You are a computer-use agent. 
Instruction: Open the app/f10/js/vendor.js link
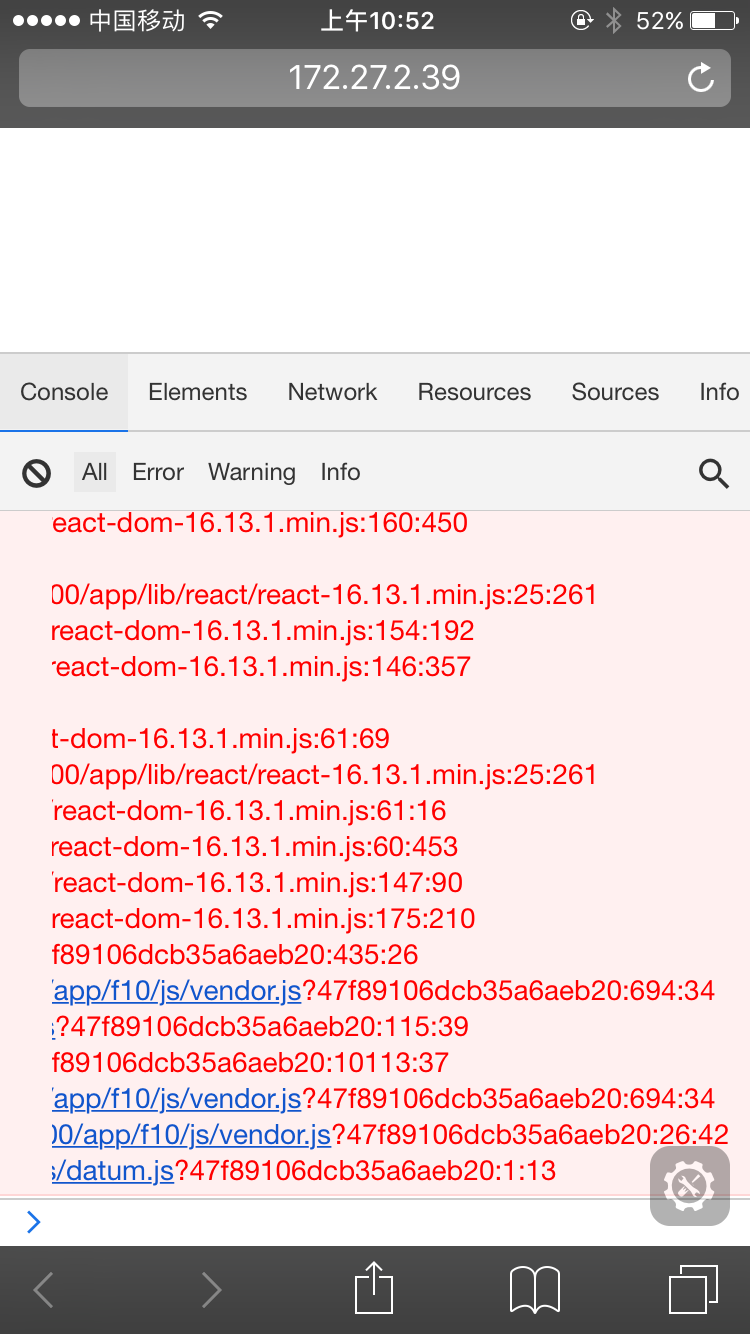pos(177,989)
